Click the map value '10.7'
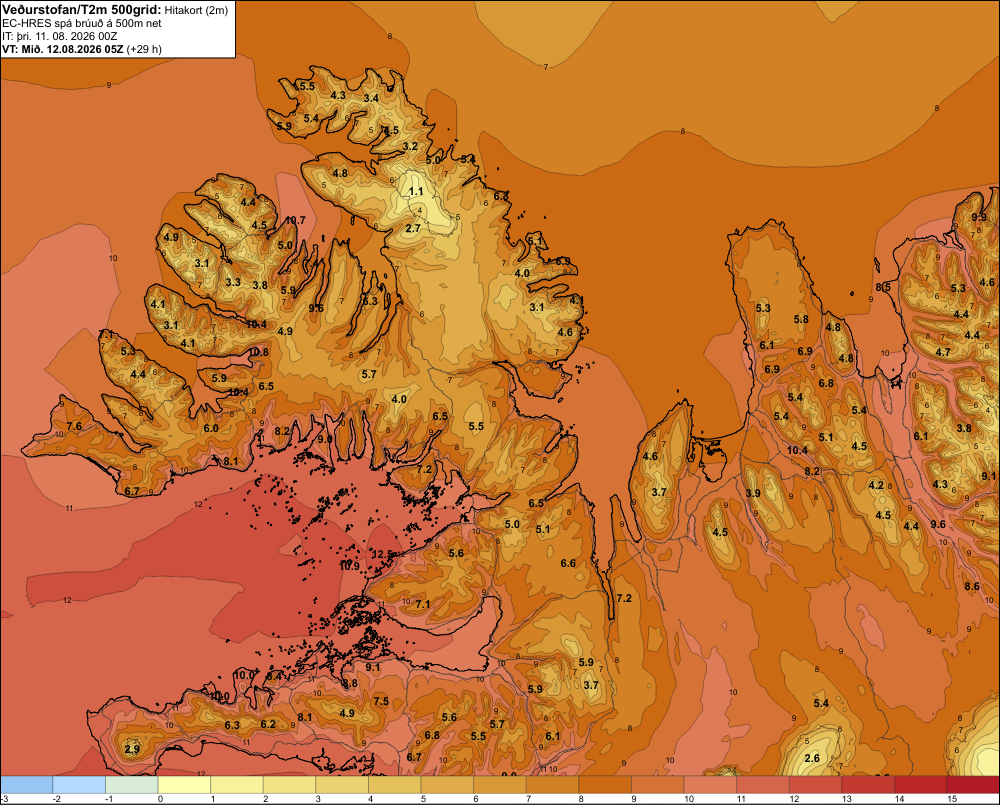This screenshot has width=1000, height=805. (x=295, y=221)
